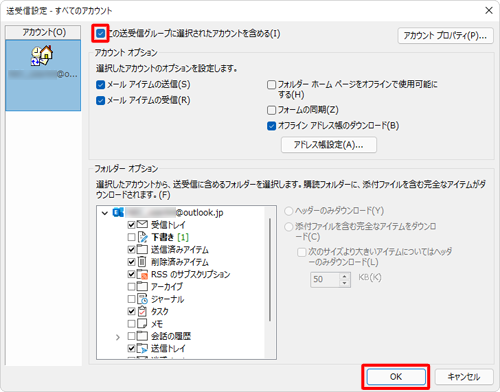Image resolution: width=500 pixels, height=392 pixels.
Task: Click the 送信トレイ outbox icon
Action: tap(142, 348)
